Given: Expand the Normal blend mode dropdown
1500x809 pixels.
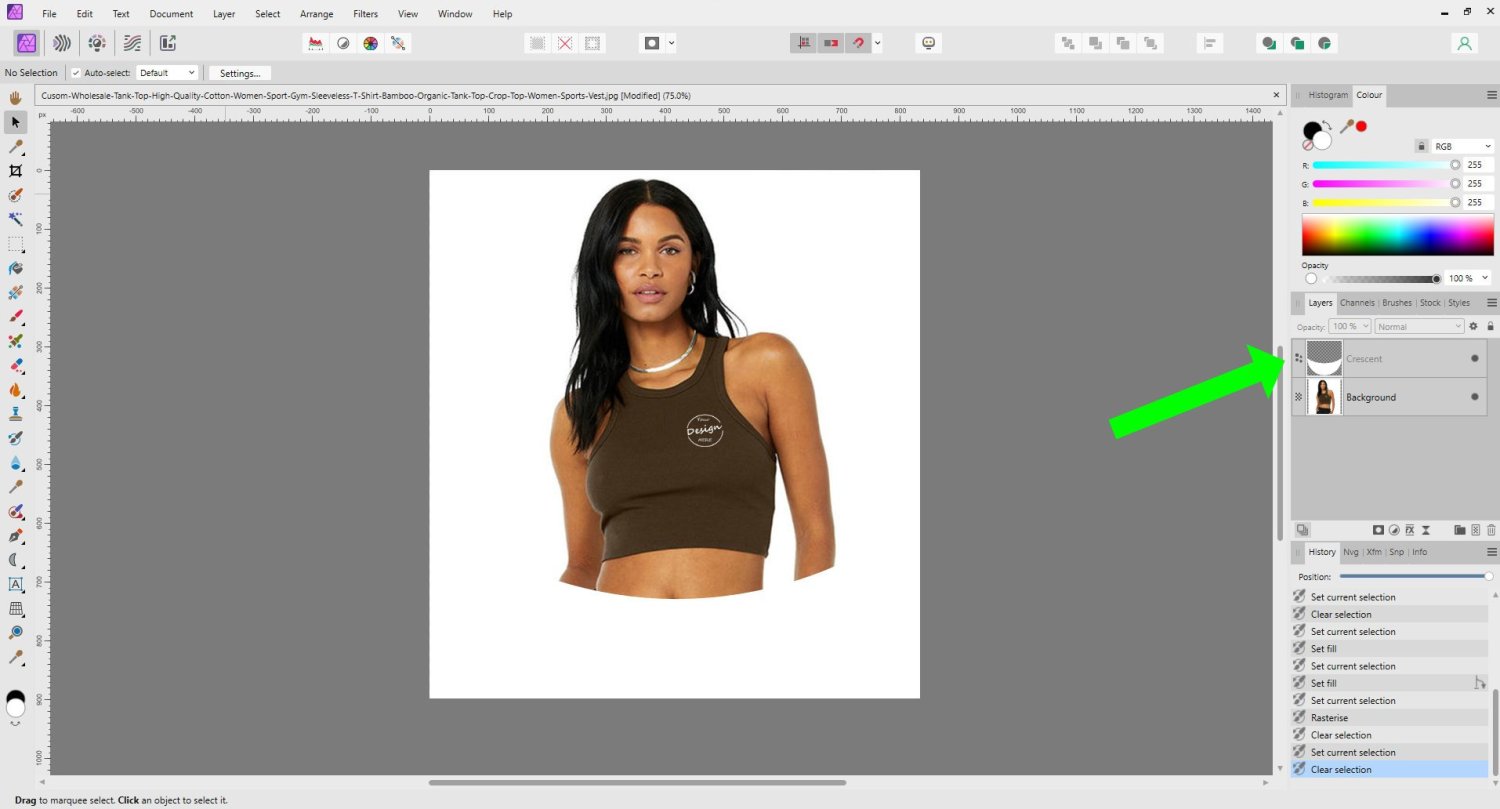Looking at the screenshot, I should pos(1419,327).
